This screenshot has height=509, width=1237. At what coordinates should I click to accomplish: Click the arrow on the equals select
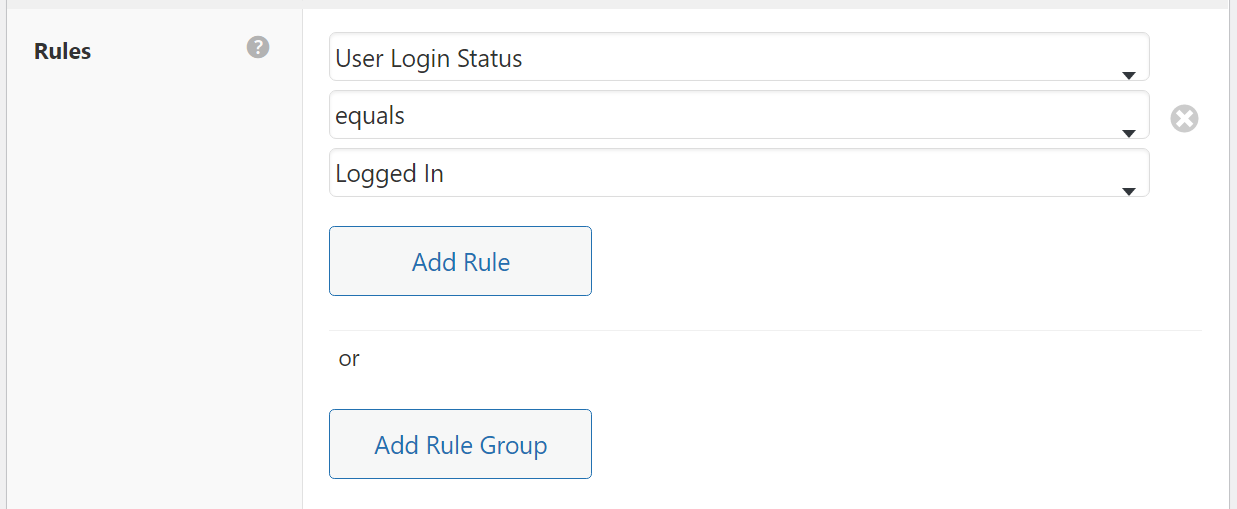click(x=1128, y=133)
